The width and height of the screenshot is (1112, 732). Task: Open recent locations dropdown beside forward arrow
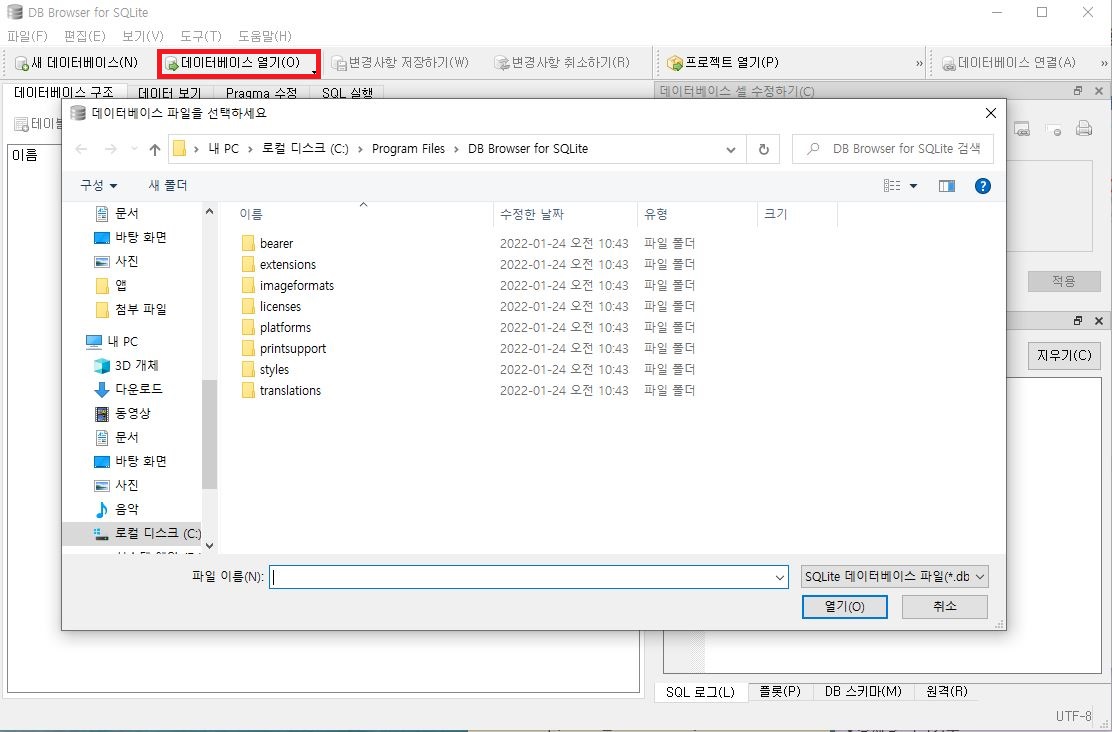134,149
